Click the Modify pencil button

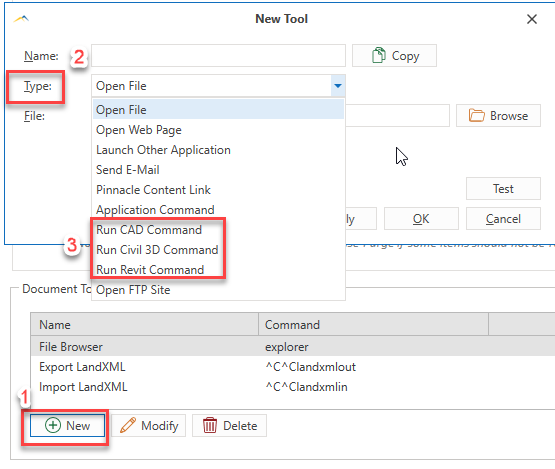tap(148, 425)
